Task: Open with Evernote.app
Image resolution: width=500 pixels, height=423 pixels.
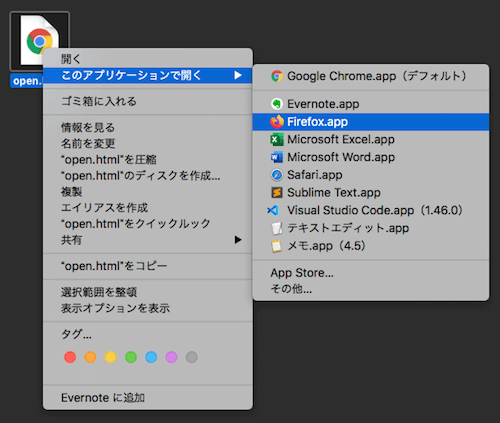Action: [x=371, y=104]
